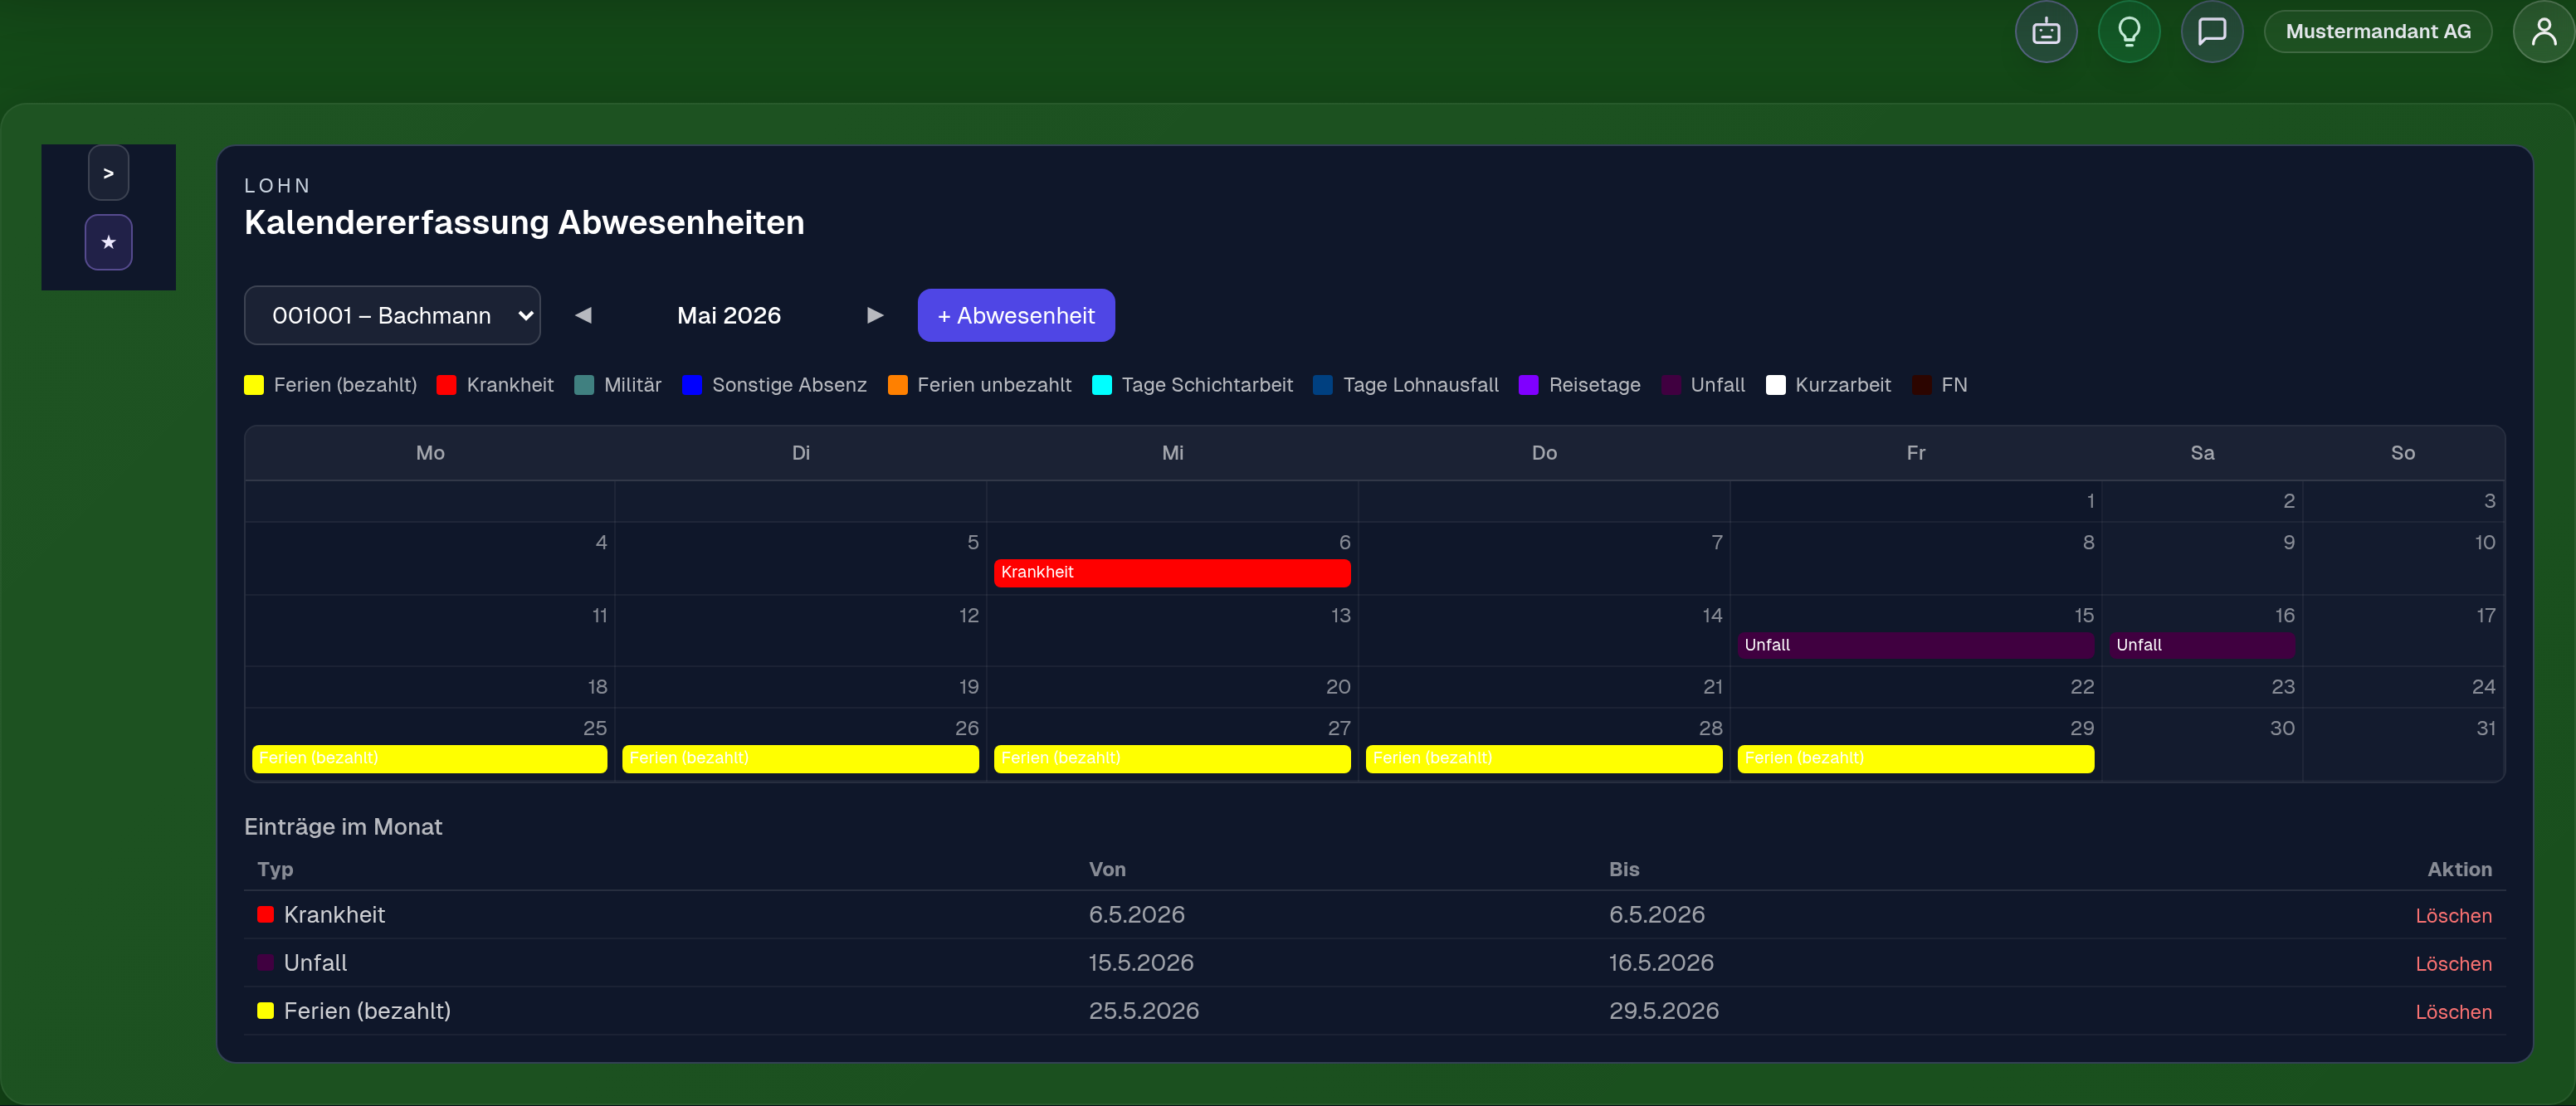2576x1106 pixels.
Task: Click the star favorites icon
Action: click(108, 242)
